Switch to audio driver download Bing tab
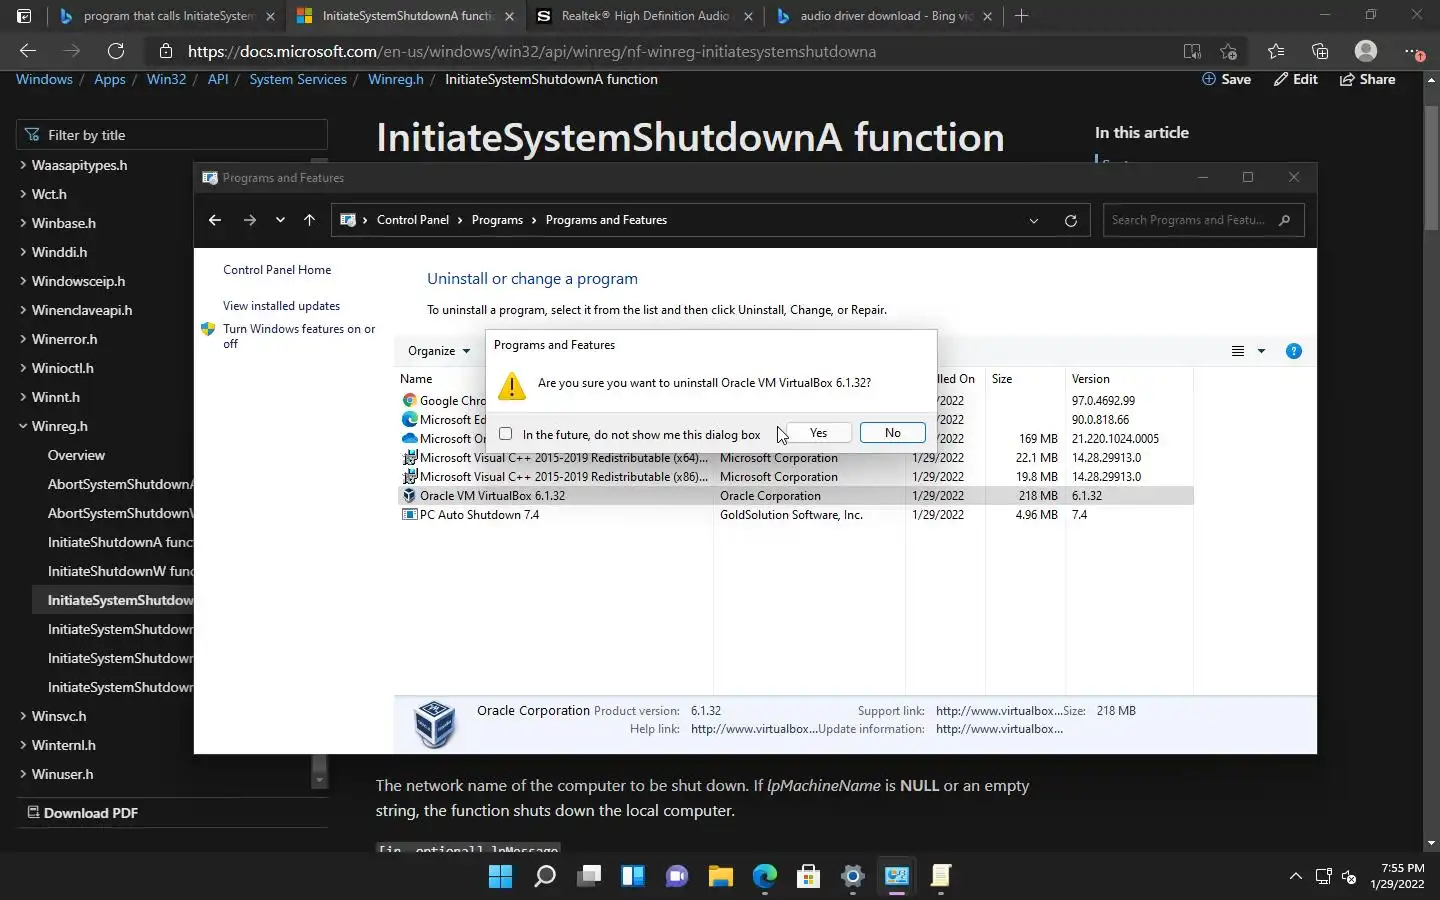The height and width of the screenshot is (900, 1440). (x=885, y=16)
